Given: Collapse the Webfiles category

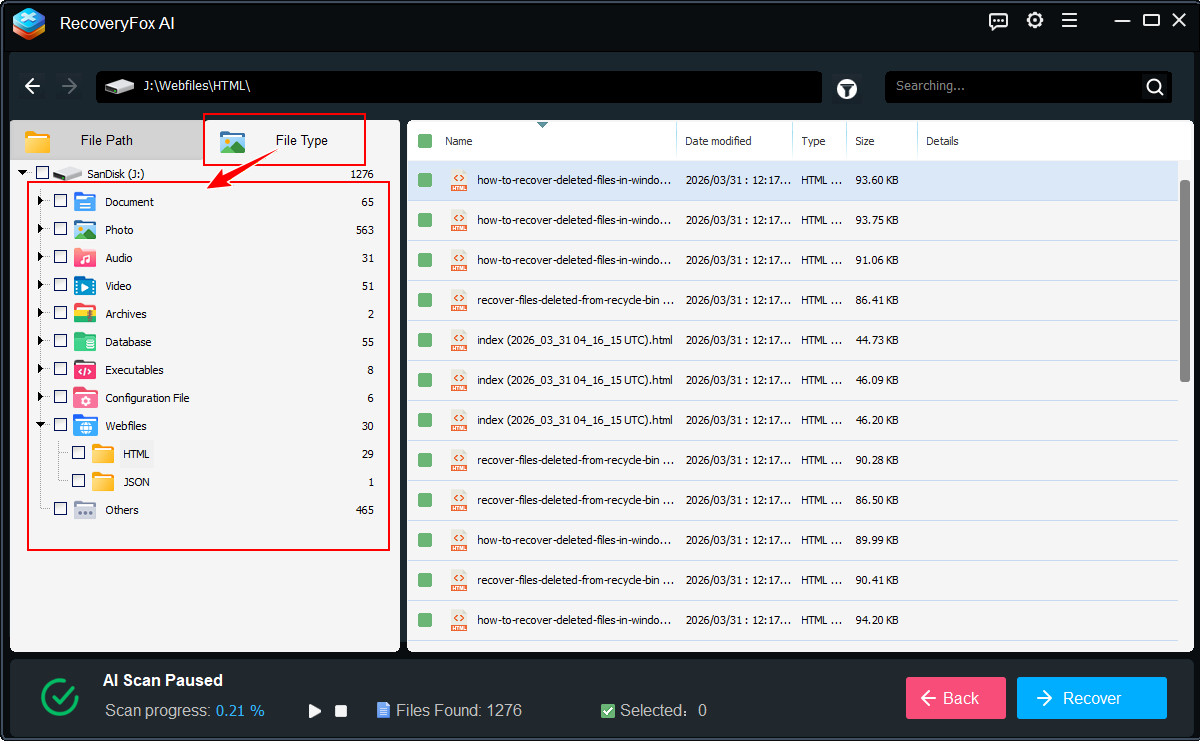Looking at the screenshot, I should [41, 425].
